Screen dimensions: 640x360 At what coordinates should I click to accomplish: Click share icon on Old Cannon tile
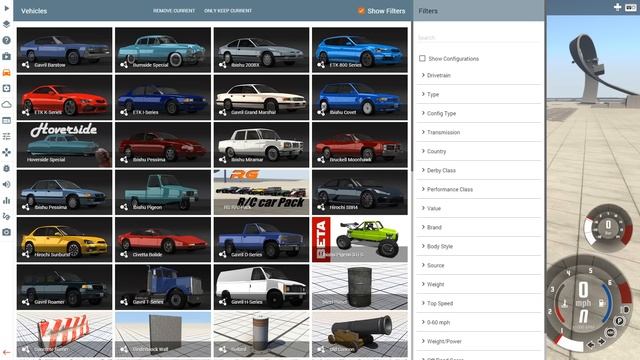[321, 349]
